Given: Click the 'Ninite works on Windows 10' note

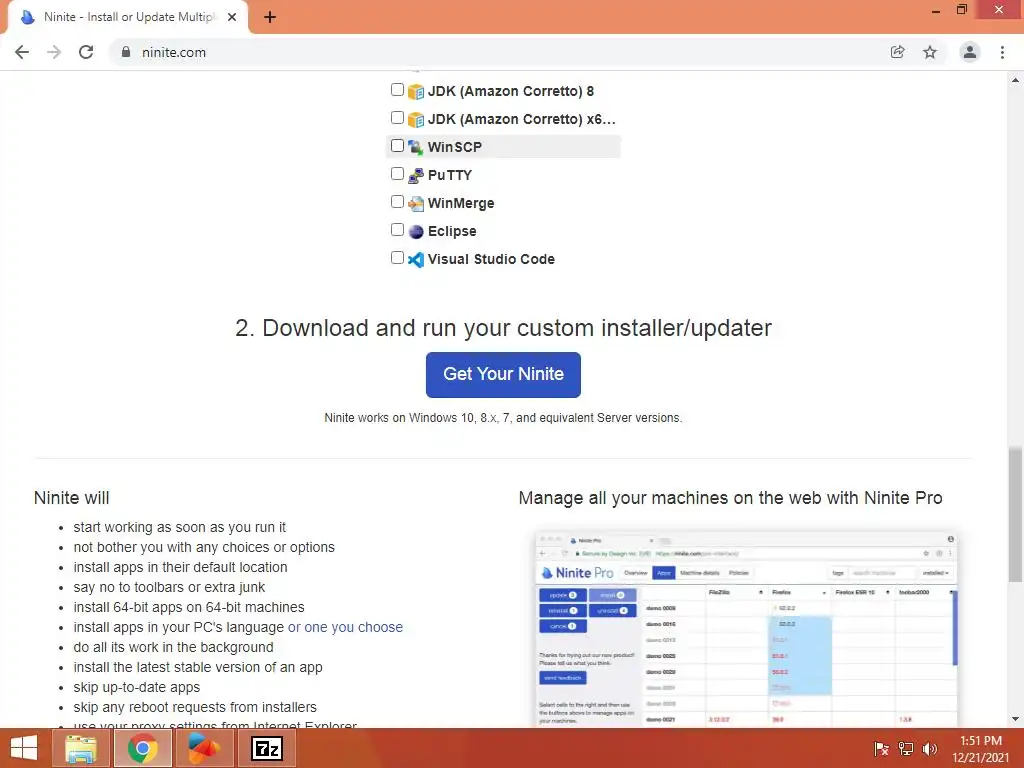Looking at the screenshot, I should (503, 418).
